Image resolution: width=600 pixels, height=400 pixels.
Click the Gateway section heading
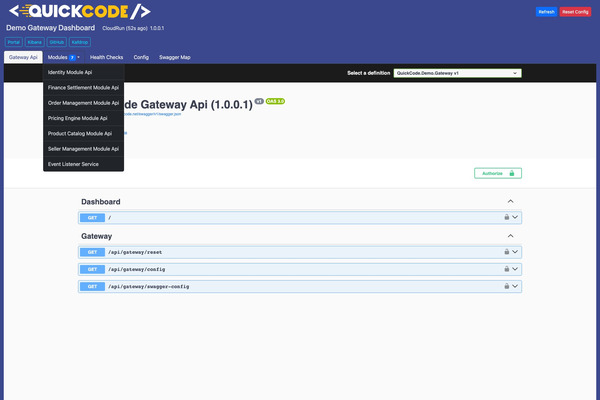point(96,236)
